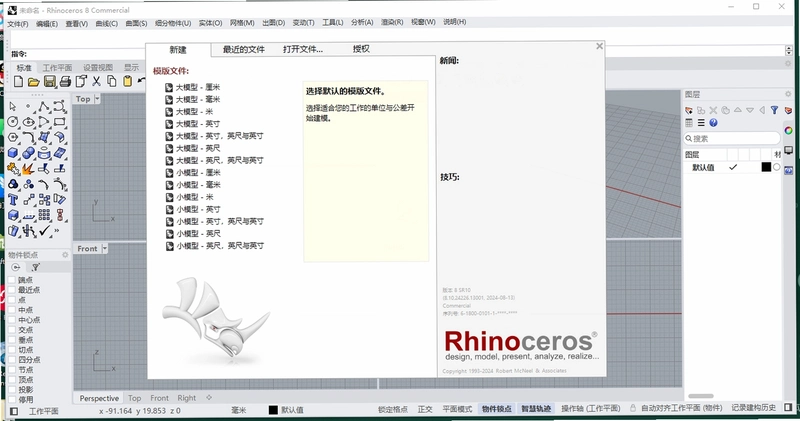Open the Top viewport title dropdown arrow
This screenshot has height=421, width=800.
(x=97, y=98)
